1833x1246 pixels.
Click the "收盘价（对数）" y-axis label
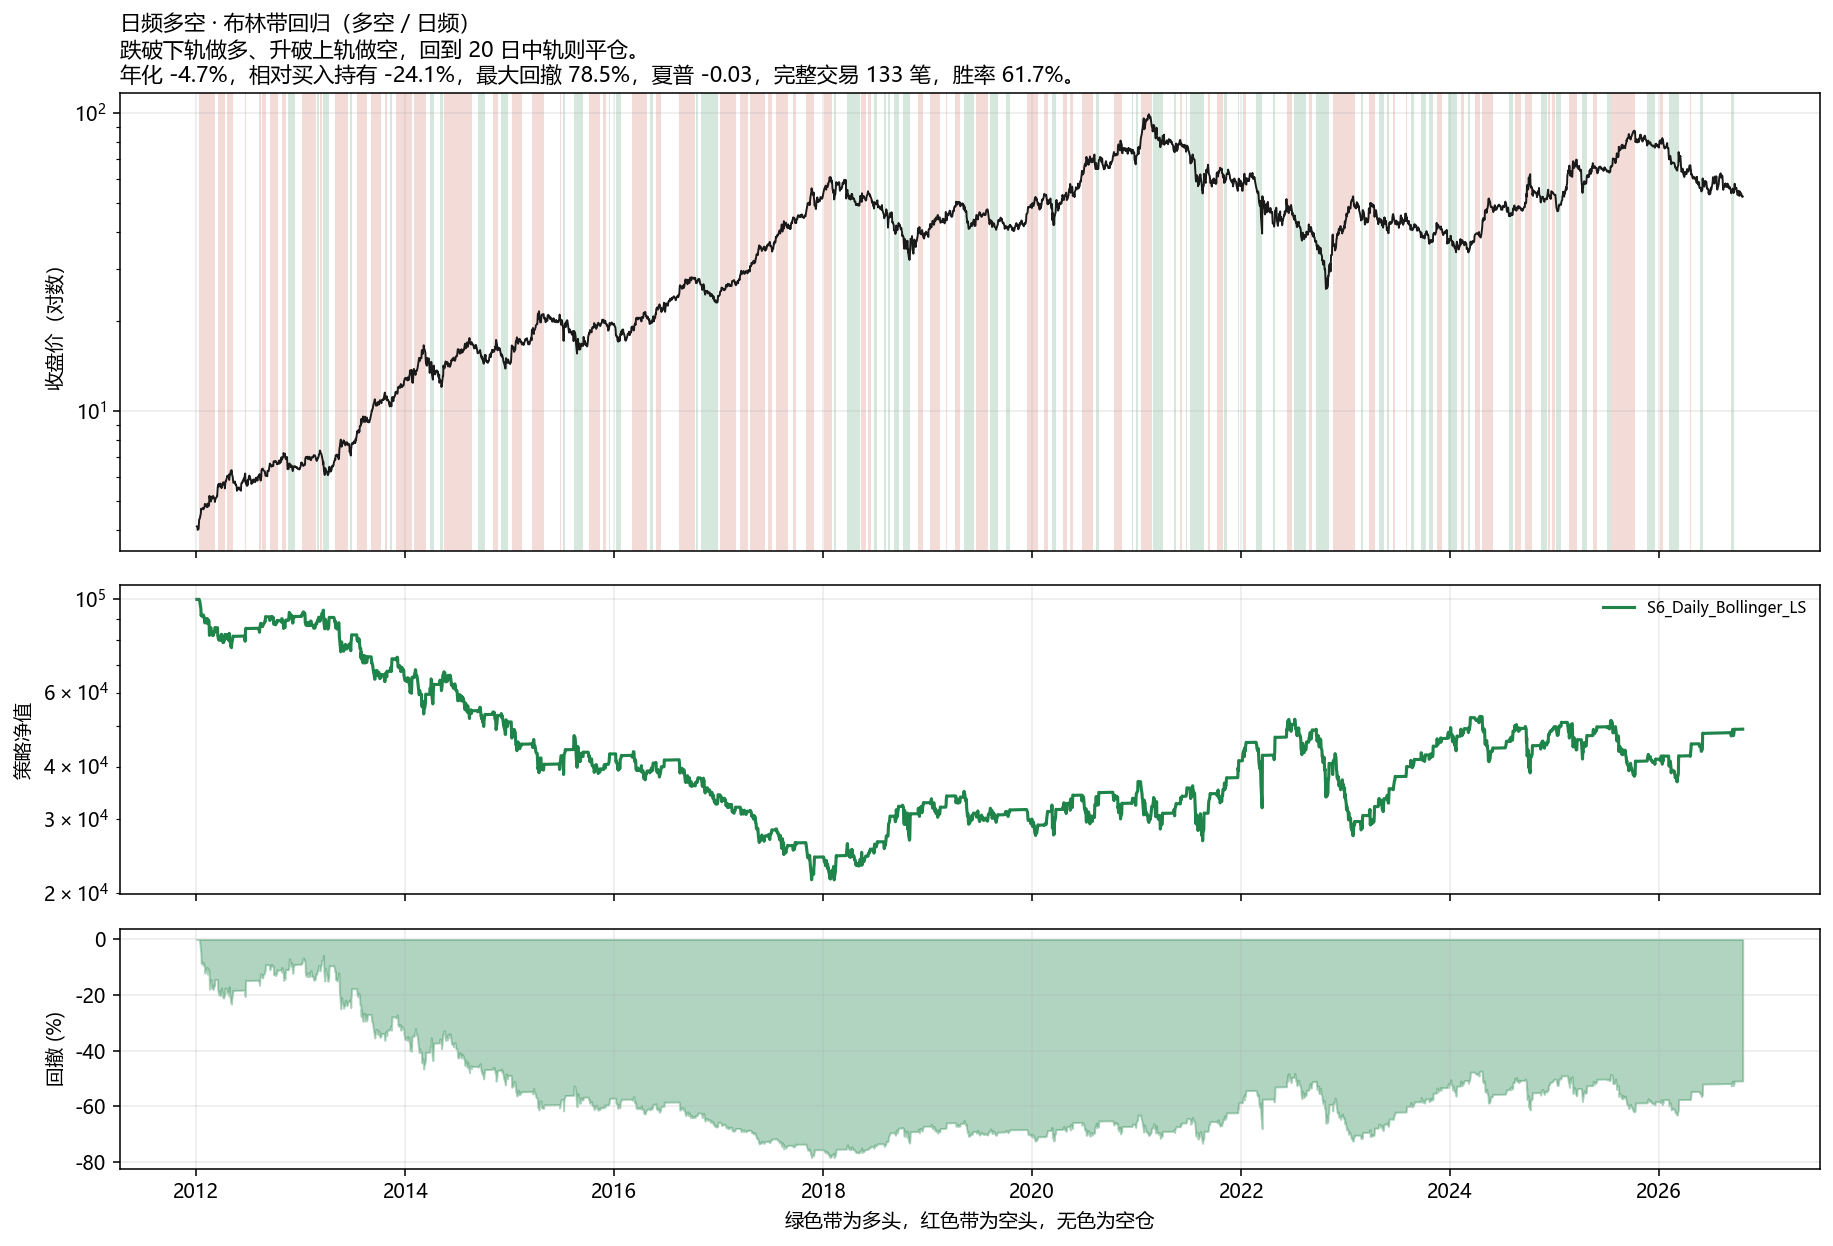click(x=54, y=328)
